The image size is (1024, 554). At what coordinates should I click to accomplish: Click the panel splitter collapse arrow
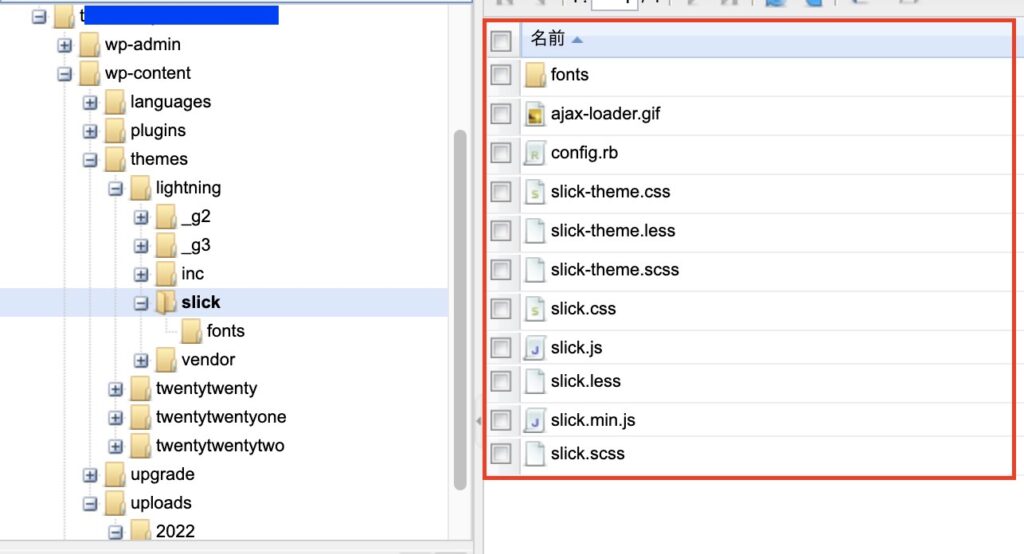478,421
